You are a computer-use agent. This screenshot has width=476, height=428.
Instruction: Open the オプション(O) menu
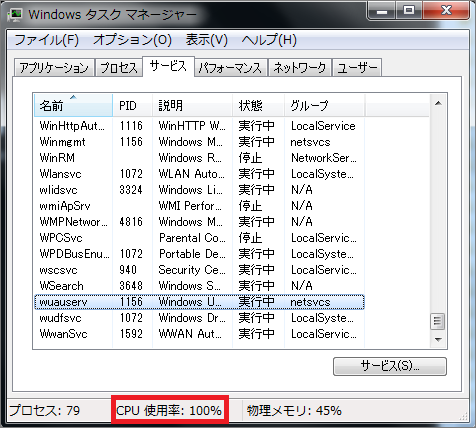tap(132, 40)
